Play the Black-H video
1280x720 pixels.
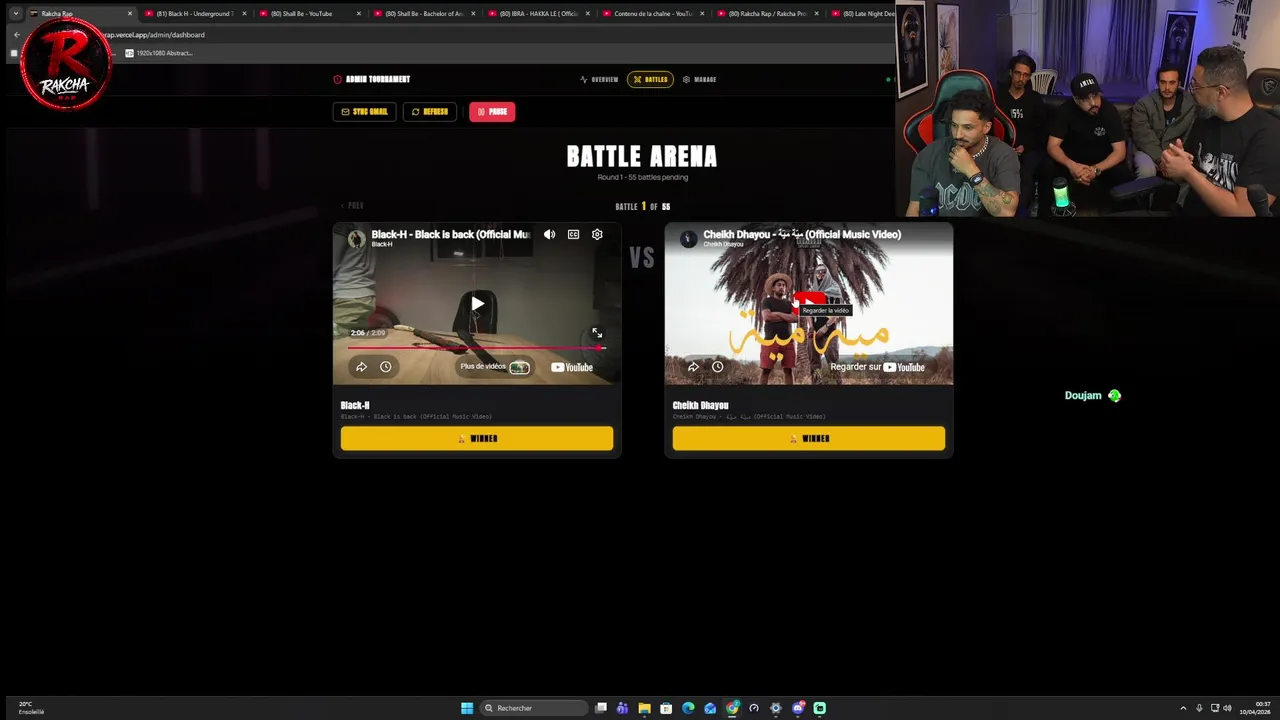tap(477, 304)
